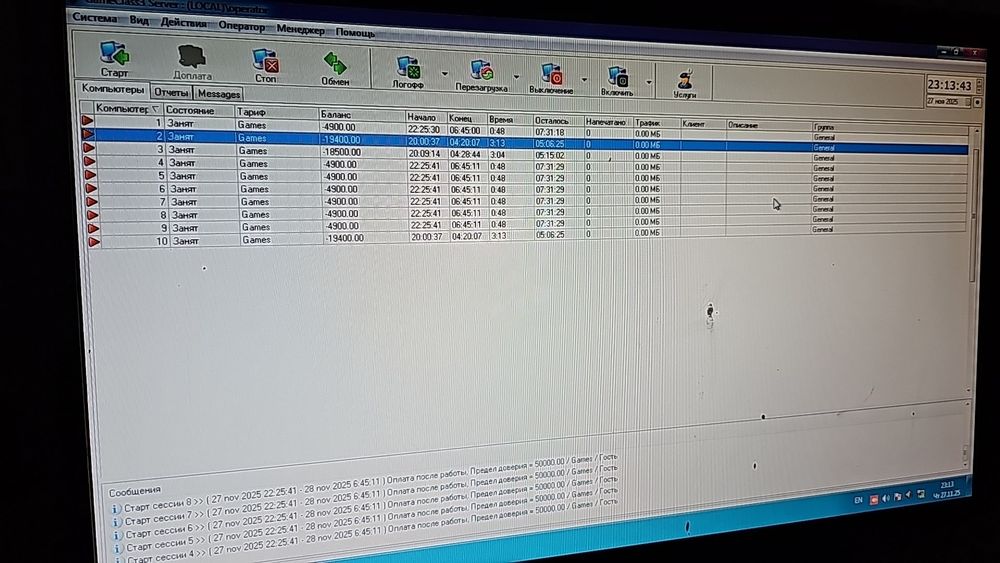Screen dimensions: 1000x563
Task: Click red status arrow of computer 7
Action: (x=92, y=201)
